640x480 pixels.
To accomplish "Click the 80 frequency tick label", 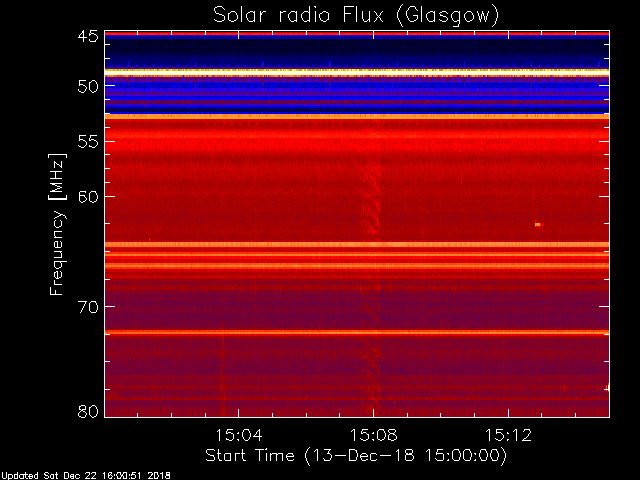I will coord(88,411).
